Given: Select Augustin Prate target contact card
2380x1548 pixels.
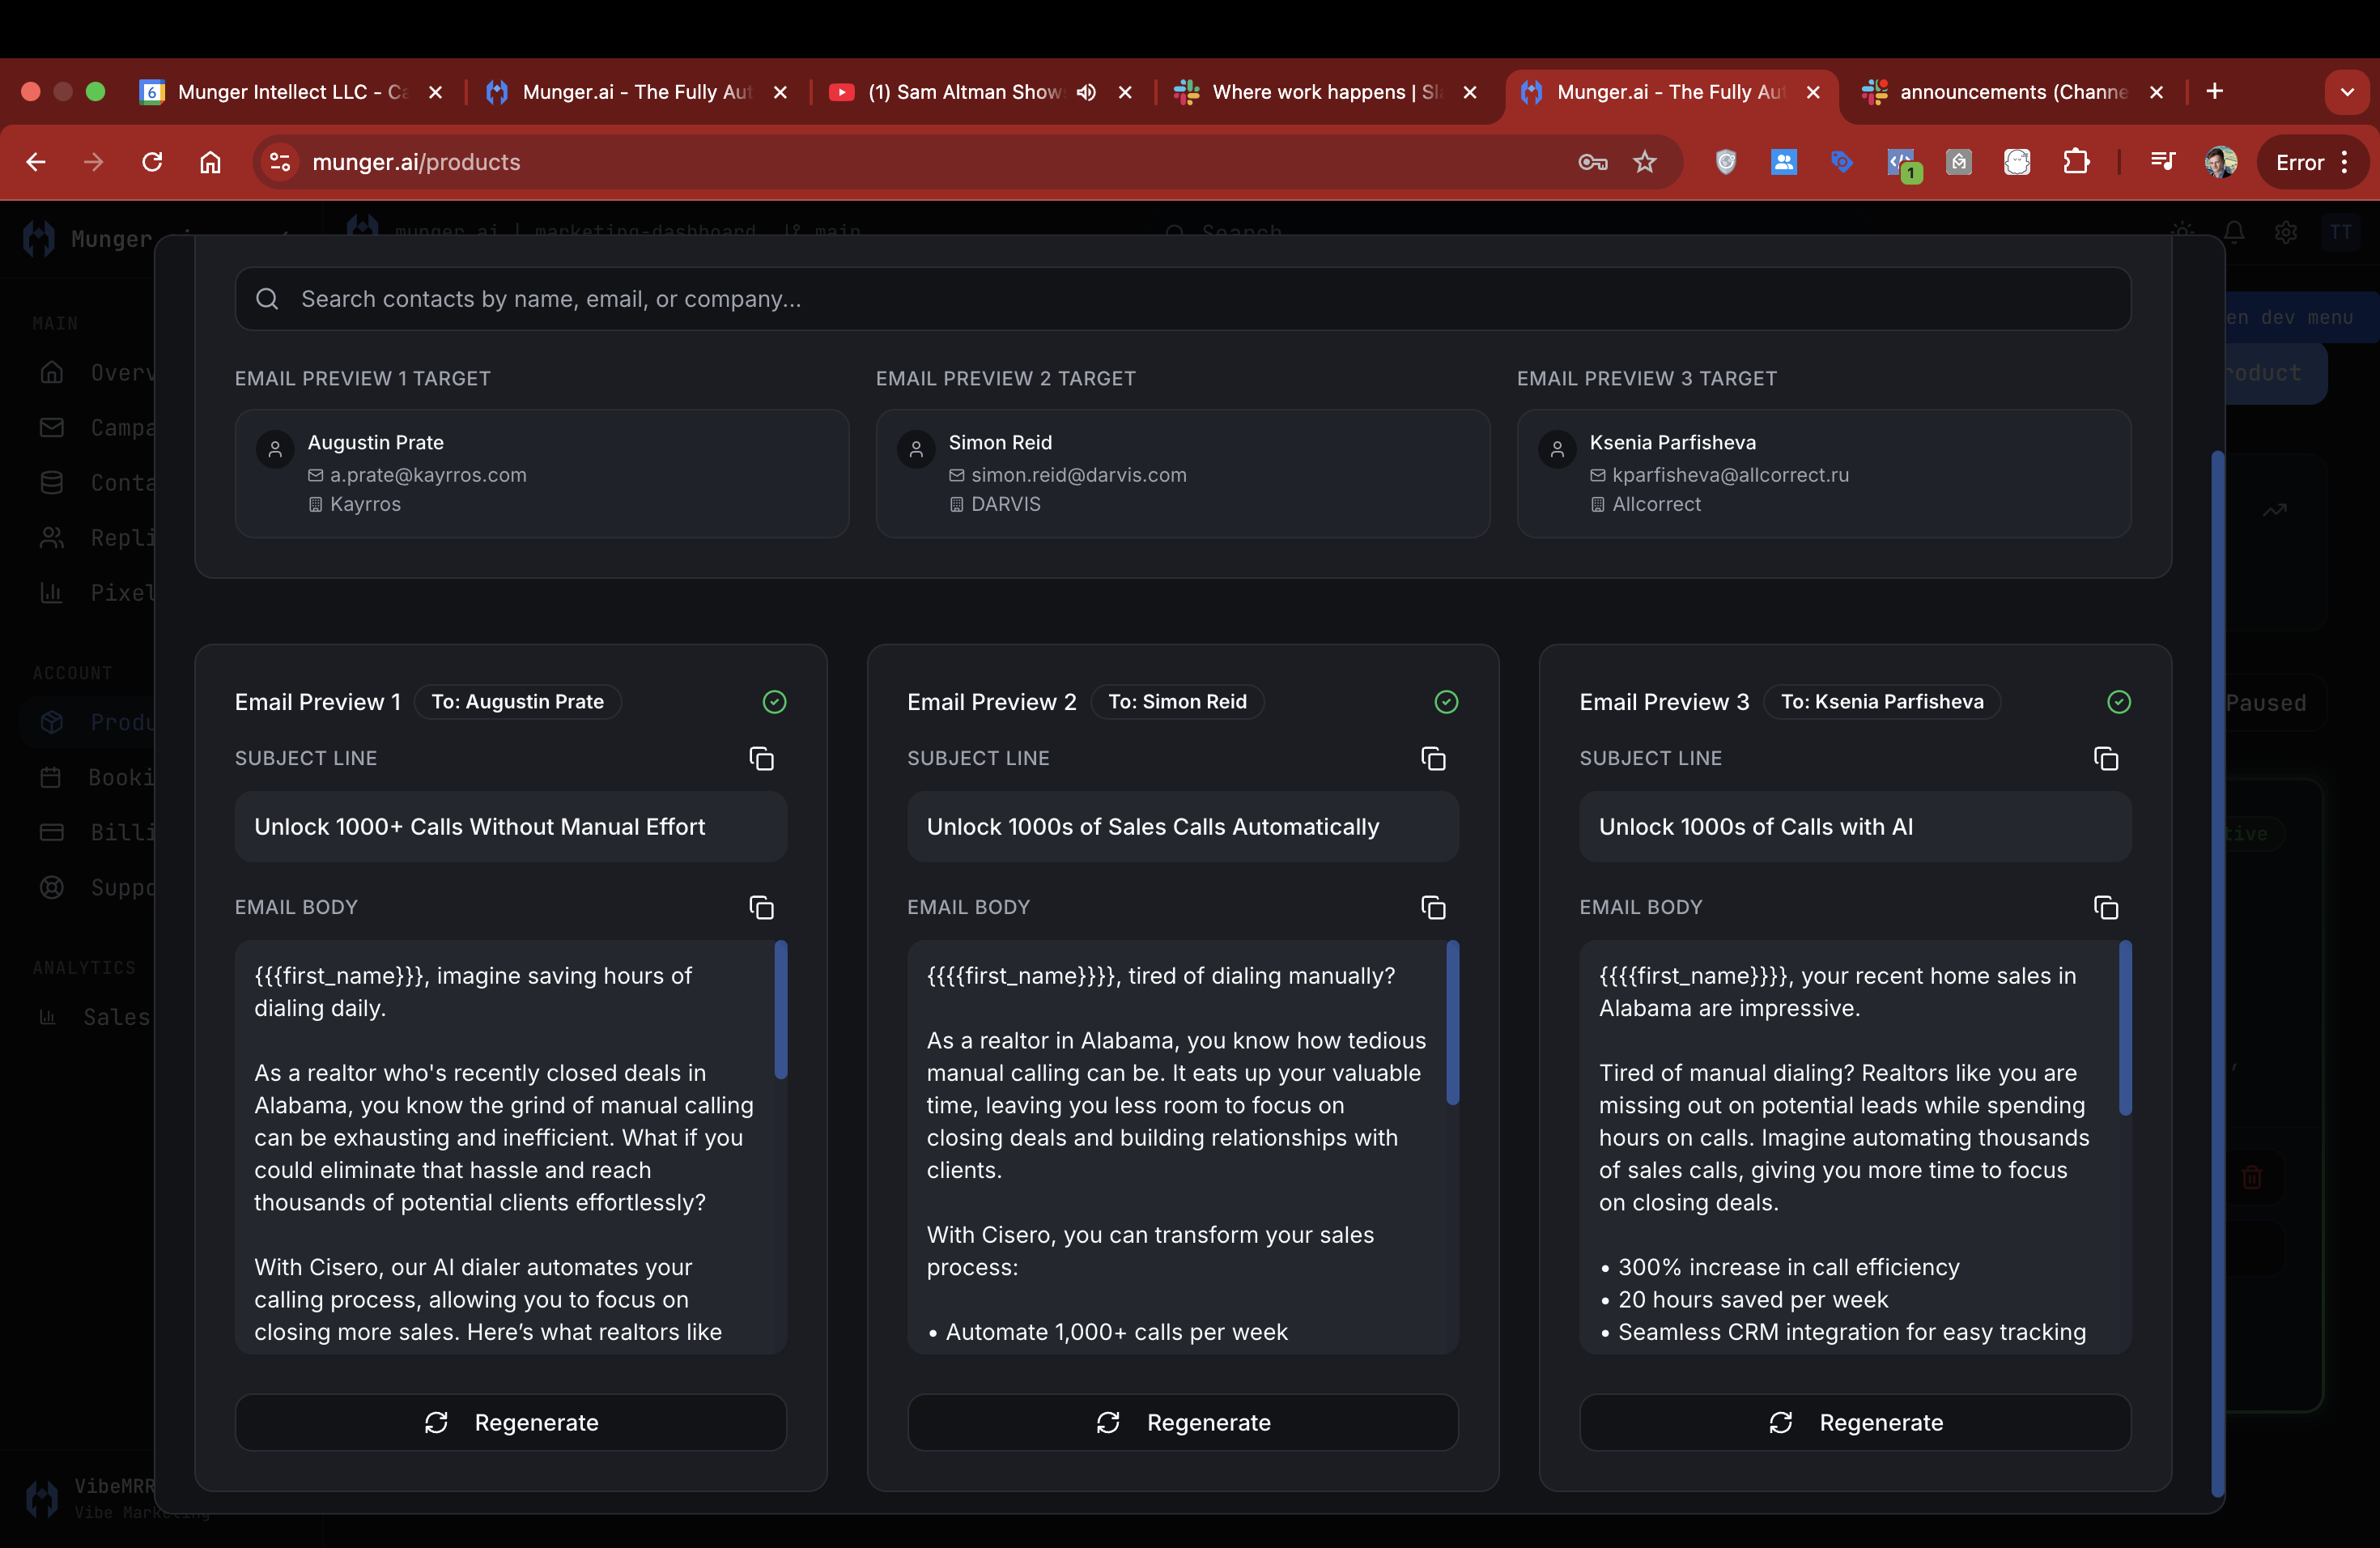Looking at the screenshot, I should (541, 473).
